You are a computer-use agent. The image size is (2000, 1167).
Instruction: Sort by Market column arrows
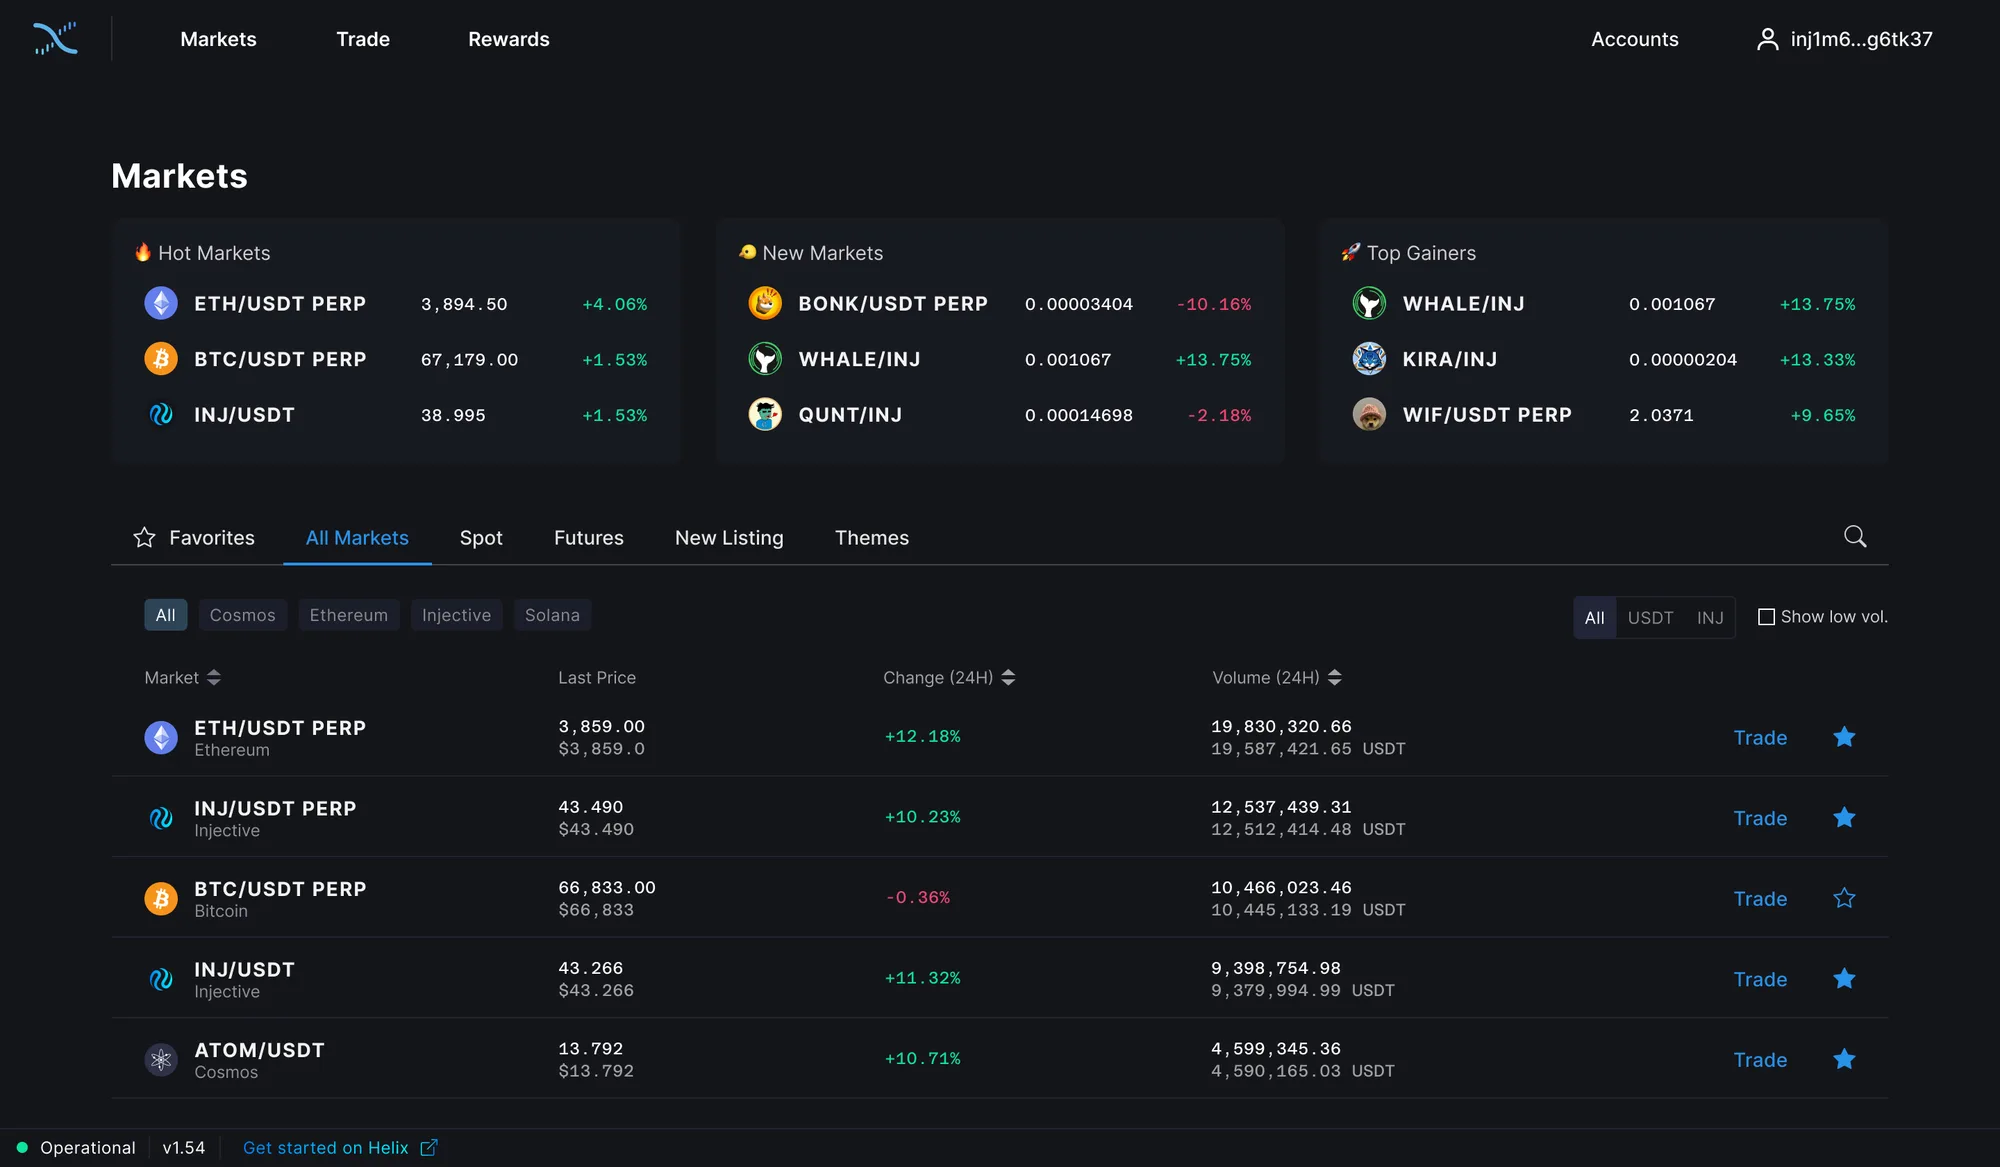[213, 678]
